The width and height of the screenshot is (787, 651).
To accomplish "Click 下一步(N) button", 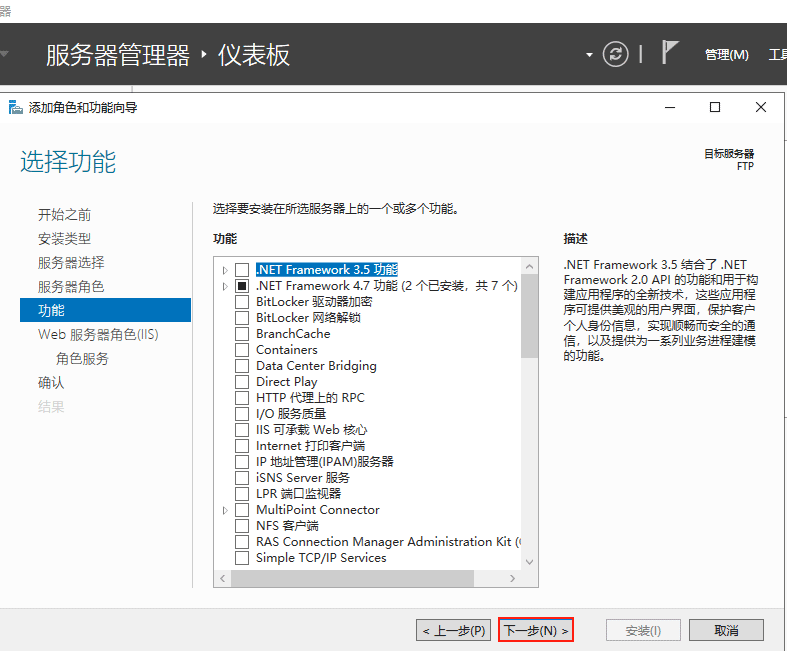I will [x=536, y=630].
